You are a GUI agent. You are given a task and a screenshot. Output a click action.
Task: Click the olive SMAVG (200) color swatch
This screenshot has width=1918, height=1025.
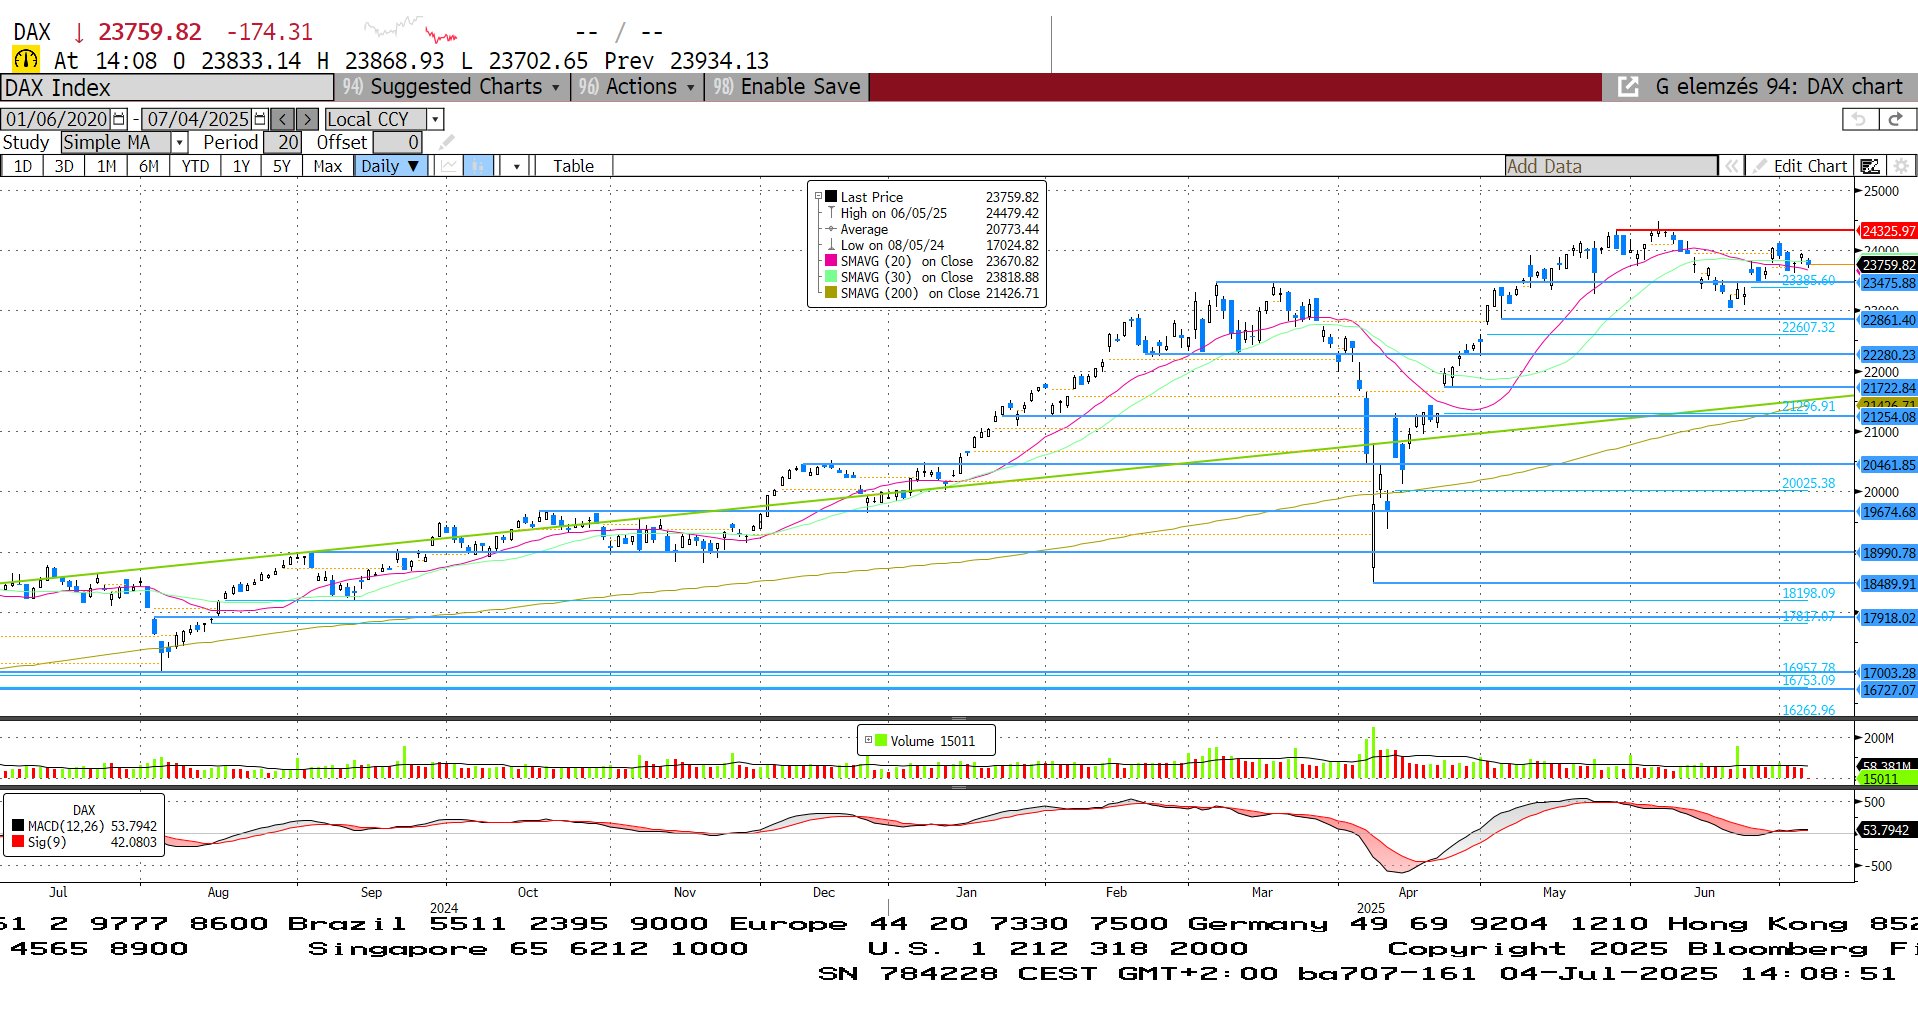830,293
